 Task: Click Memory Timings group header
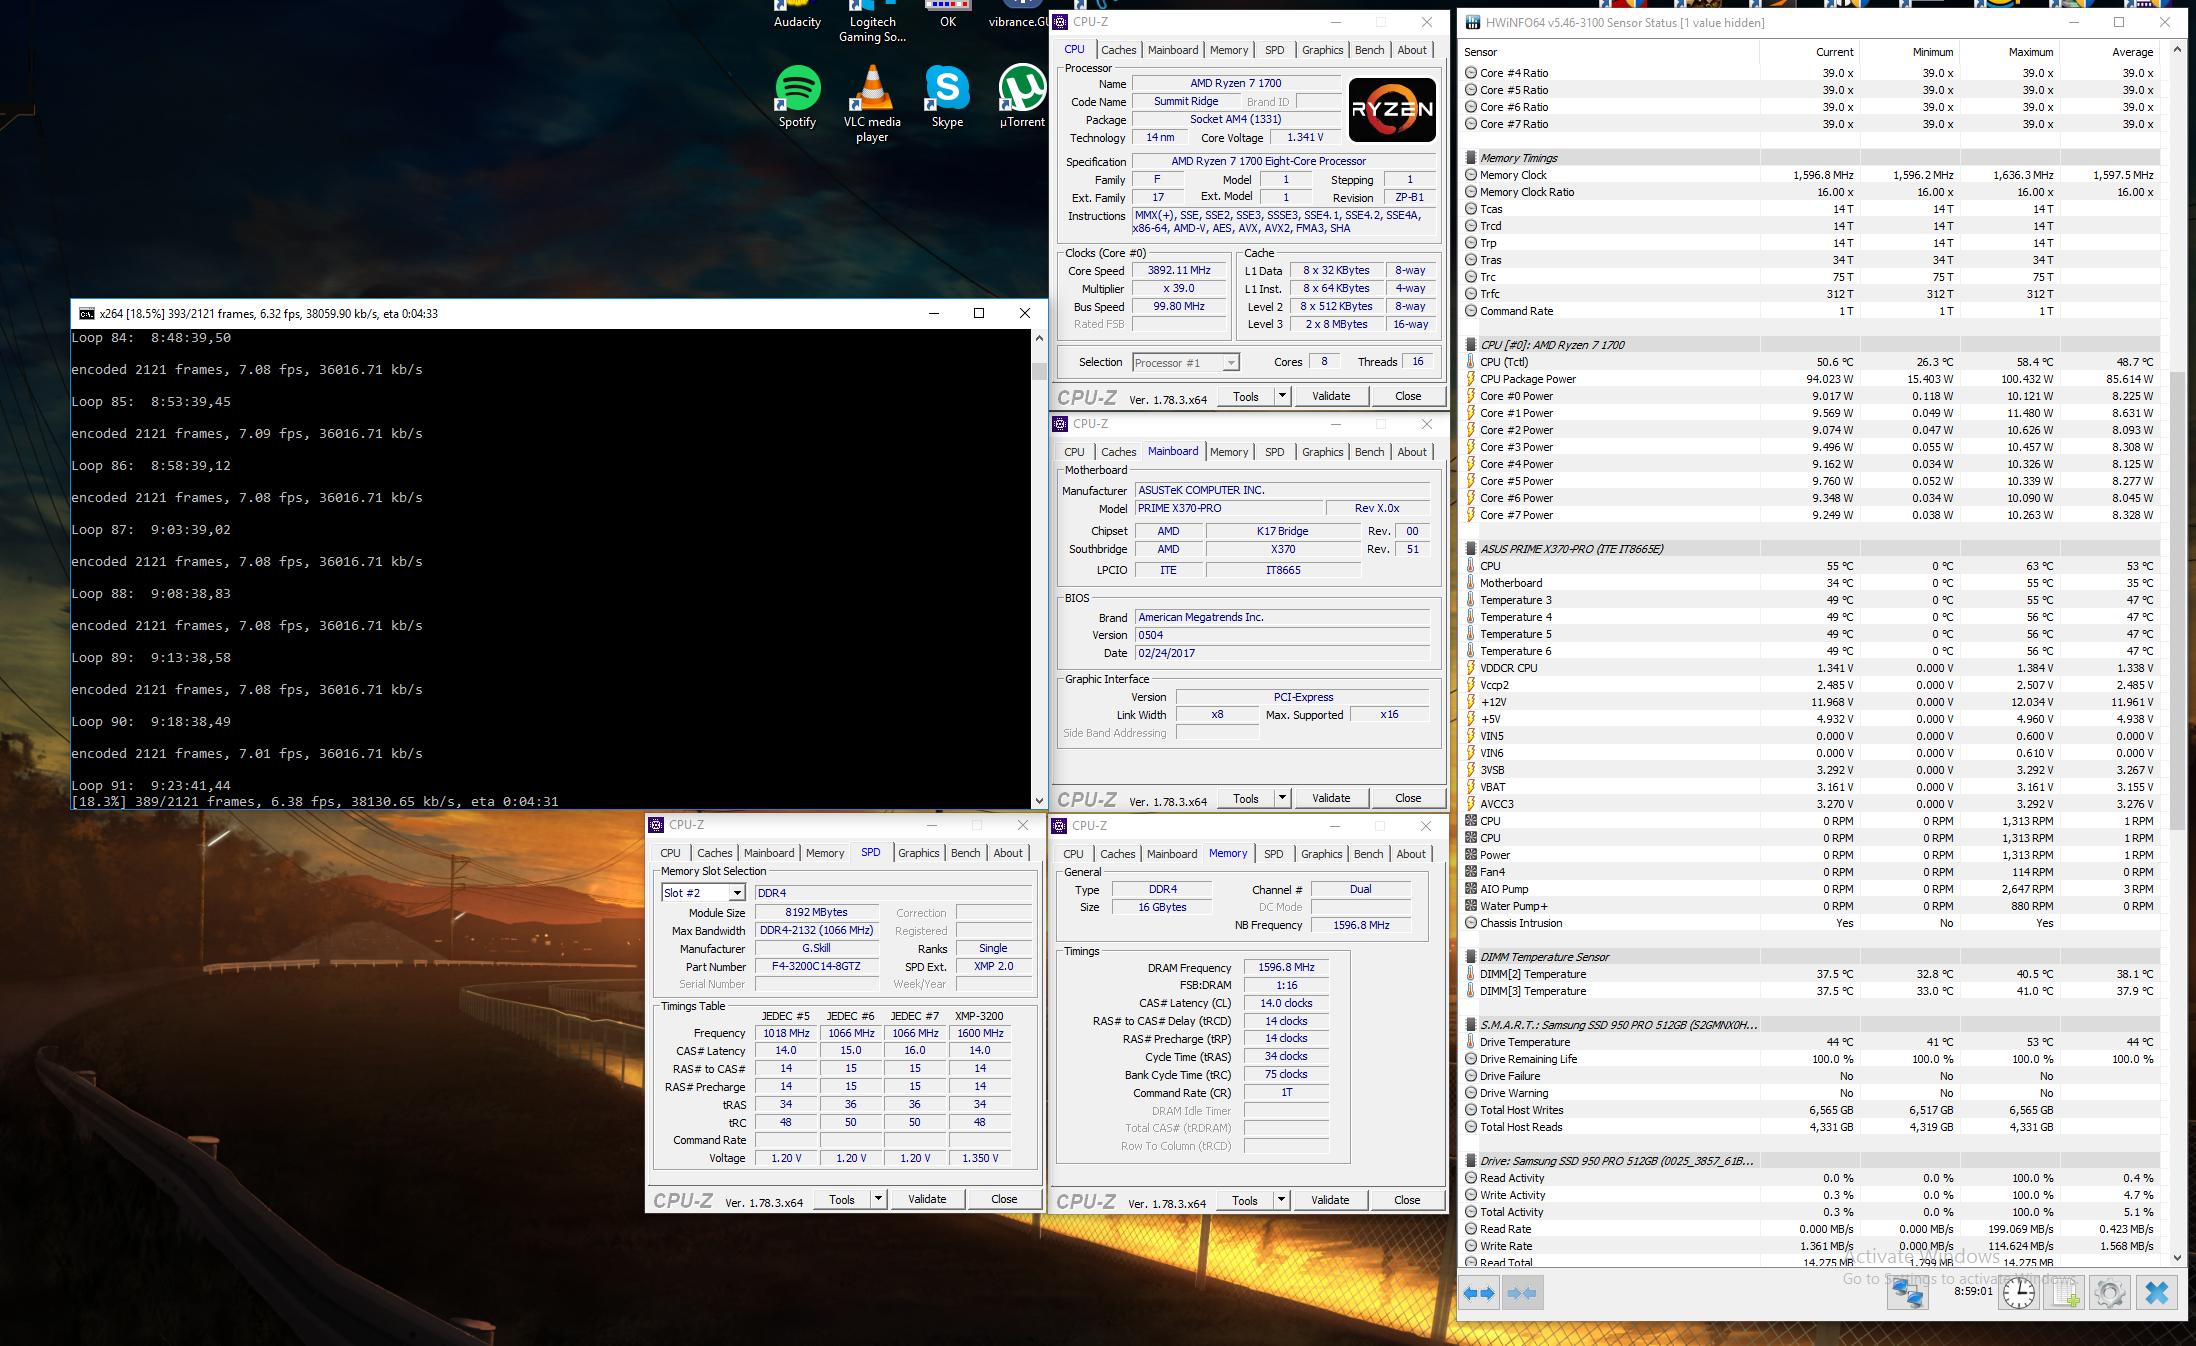pos(1810,158)
